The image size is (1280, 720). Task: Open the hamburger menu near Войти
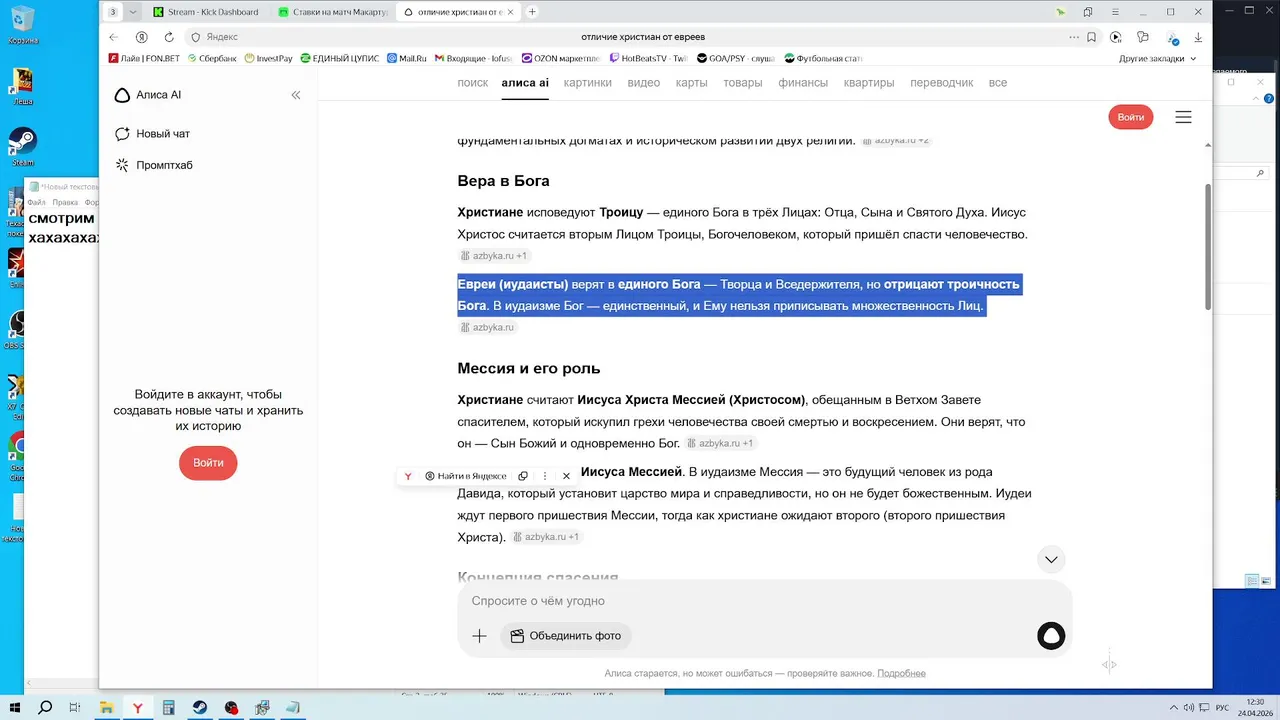click(1183, 117)
